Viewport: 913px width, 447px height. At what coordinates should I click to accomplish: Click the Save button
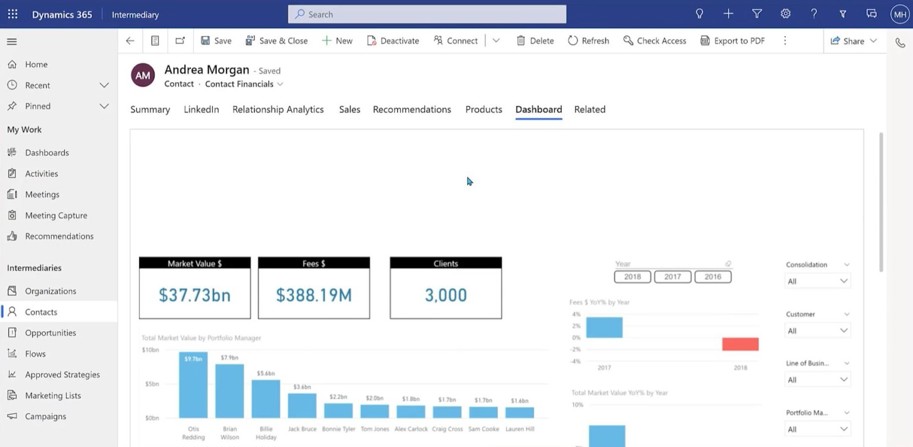[x=216, y=41]
